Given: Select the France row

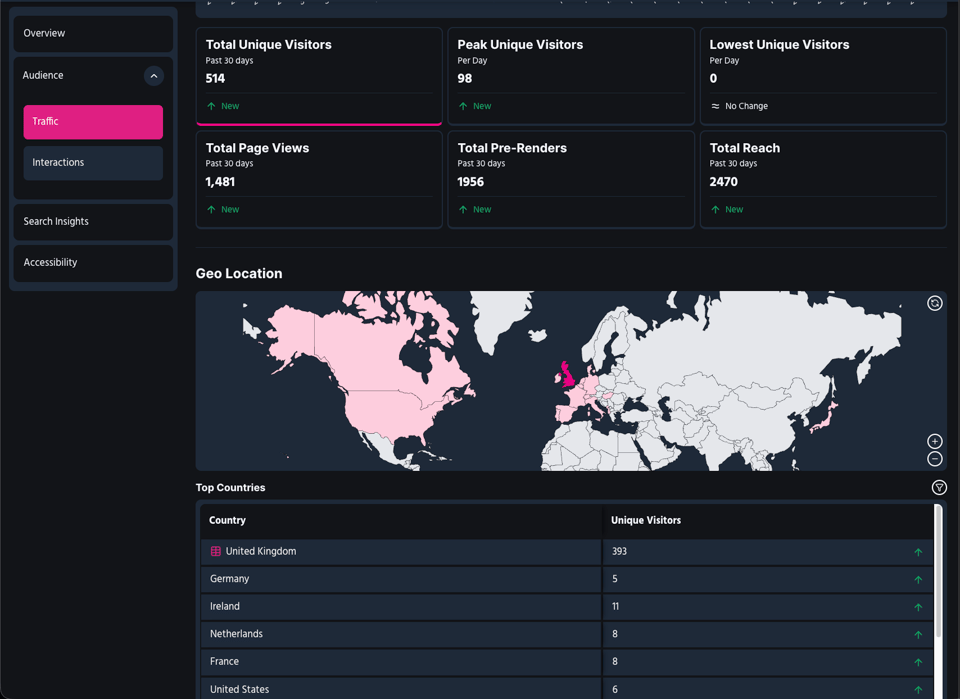Looking at the screenshot, I should click(567, 662).
